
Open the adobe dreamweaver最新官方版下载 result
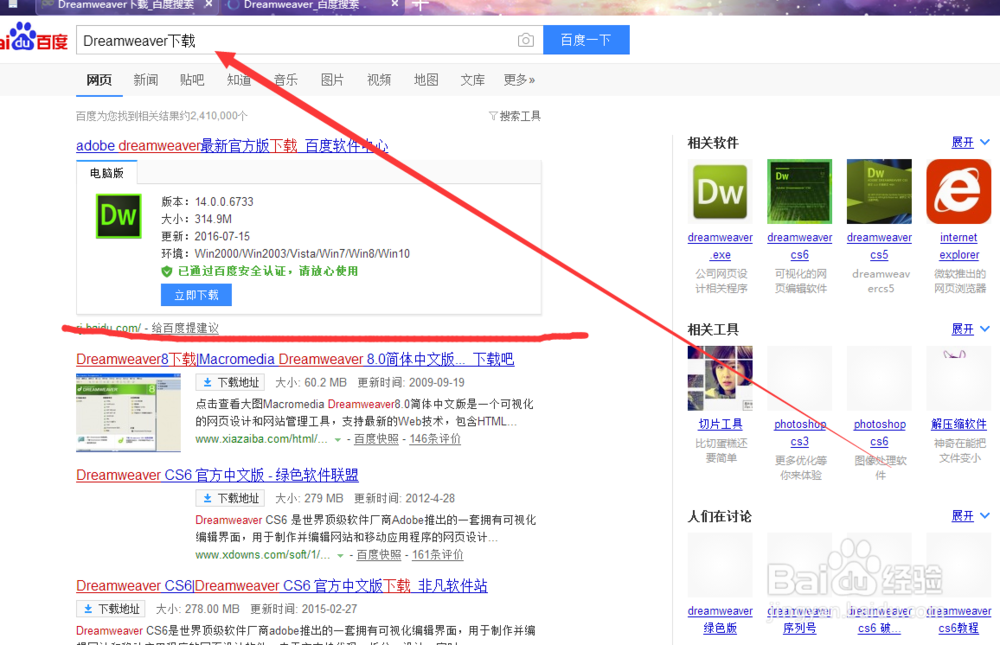click(x=232, y=145)
